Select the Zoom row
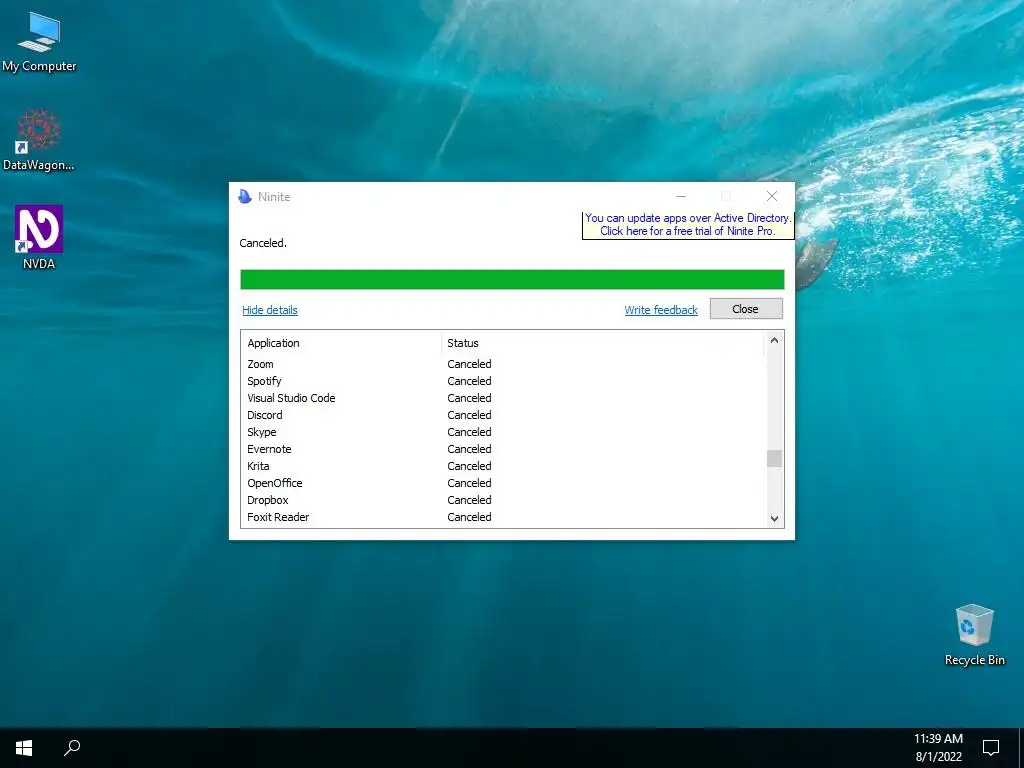The width and height of the screenshot is (1024, 768). pos(503,364)
